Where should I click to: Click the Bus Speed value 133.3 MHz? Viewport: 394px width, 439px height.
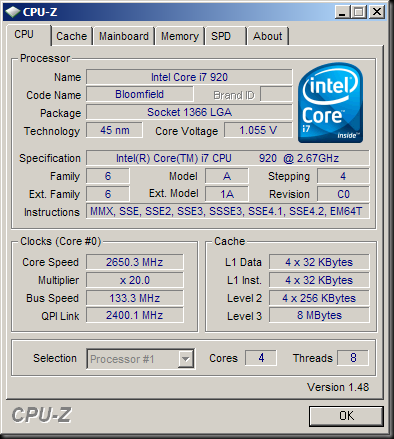(x=135, y=298)
